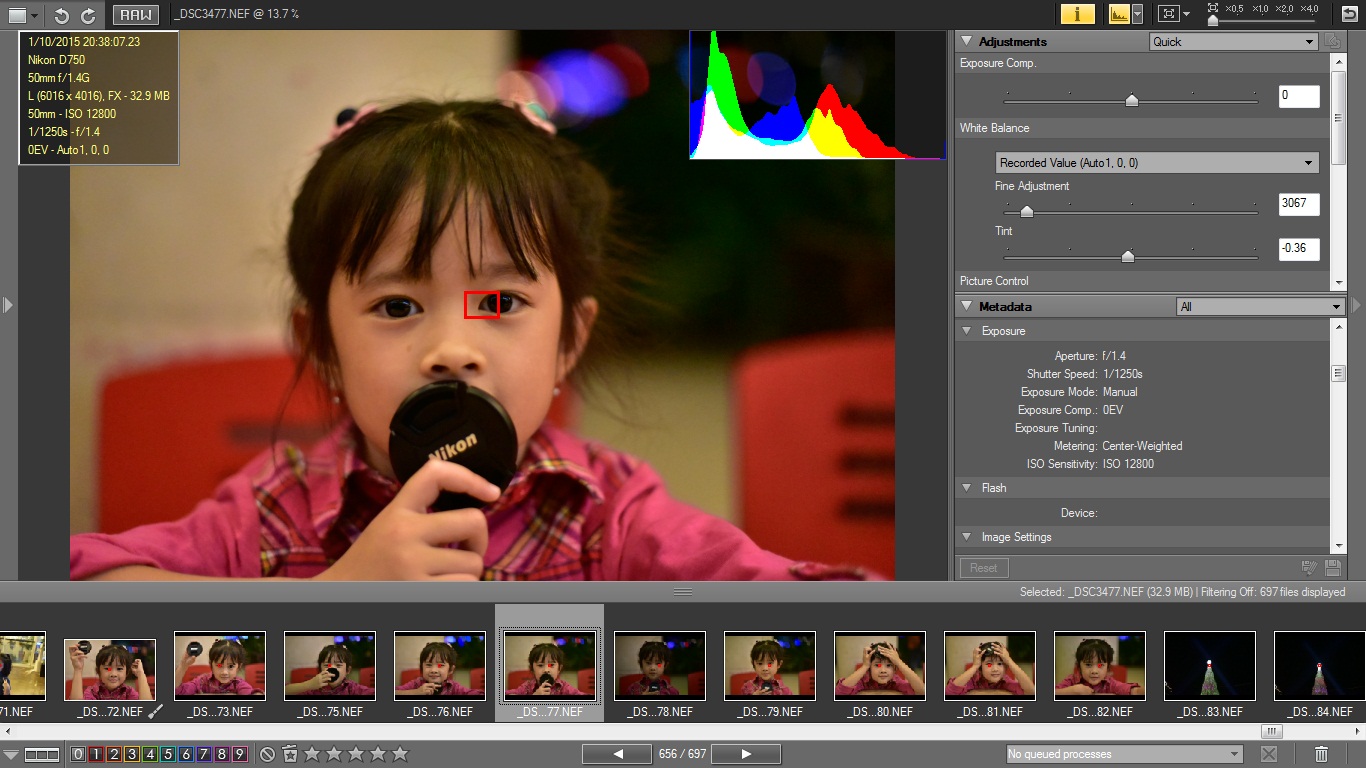The width and height of the screenshot is (1366, 768).
Task: Click the RAW view button
Action: pyautogui.click(x=135, y=15)
